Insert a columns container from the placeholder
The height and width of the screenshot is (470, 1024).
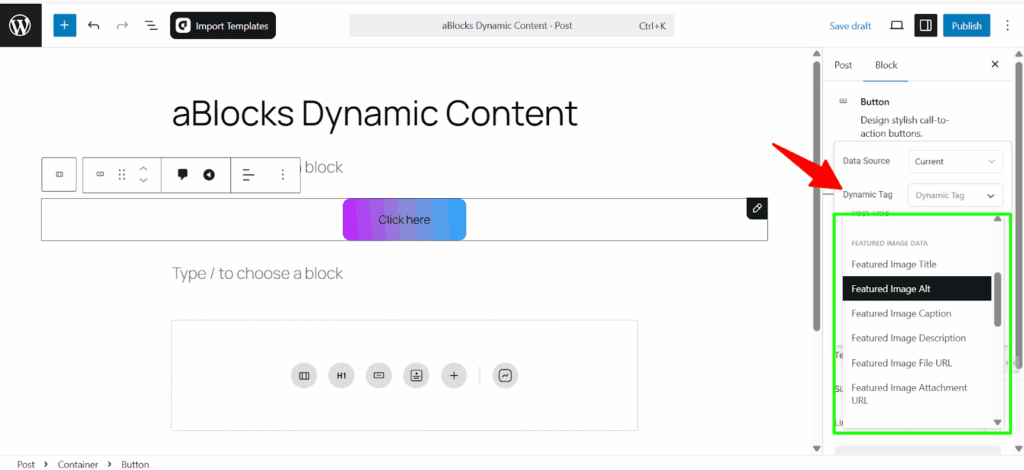(304, 375)
